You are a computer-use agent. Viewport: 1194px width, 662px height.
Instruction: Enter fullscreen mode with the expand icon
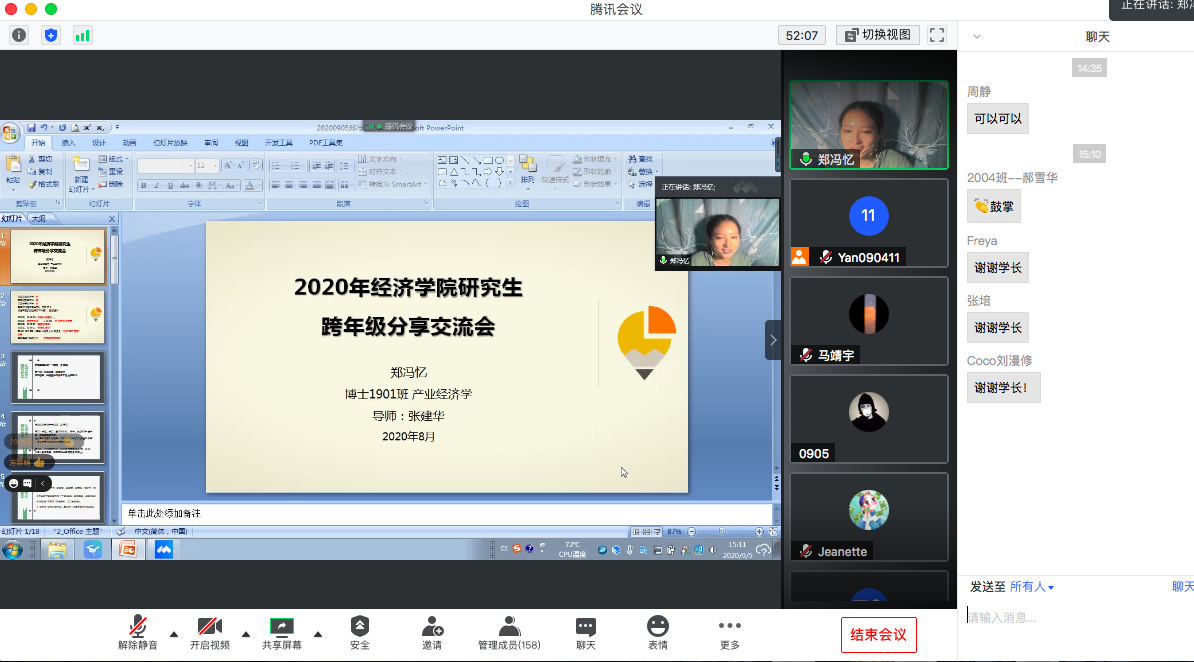(937, 35)
